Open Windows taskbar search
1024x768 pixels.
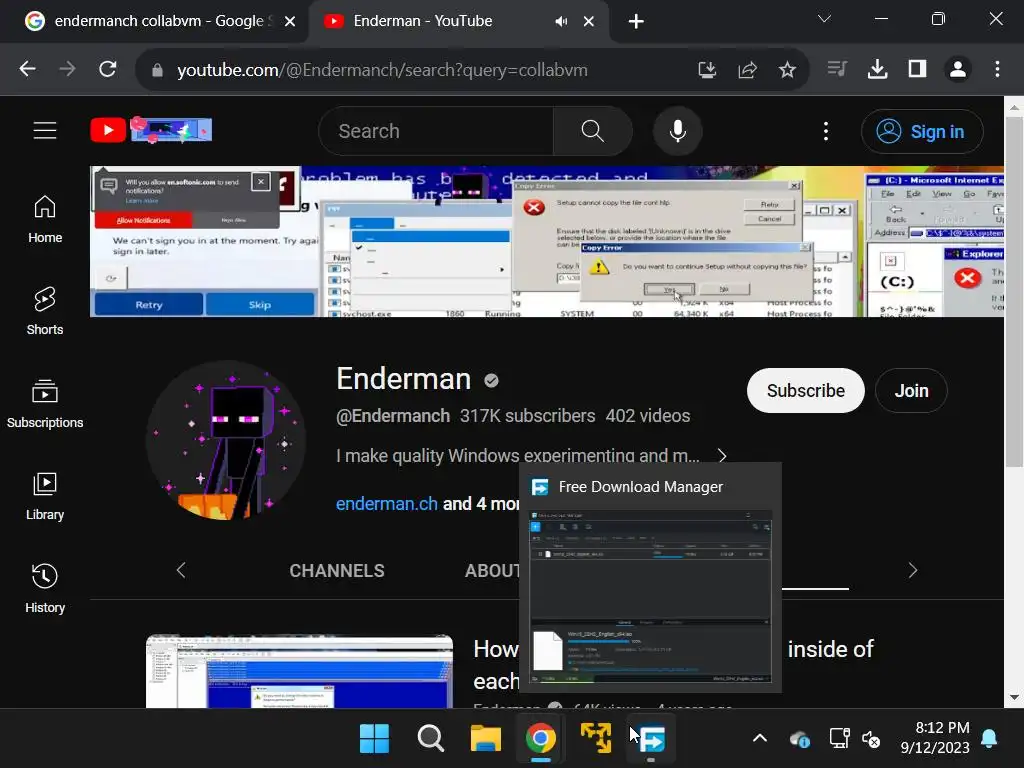(430, 739)
